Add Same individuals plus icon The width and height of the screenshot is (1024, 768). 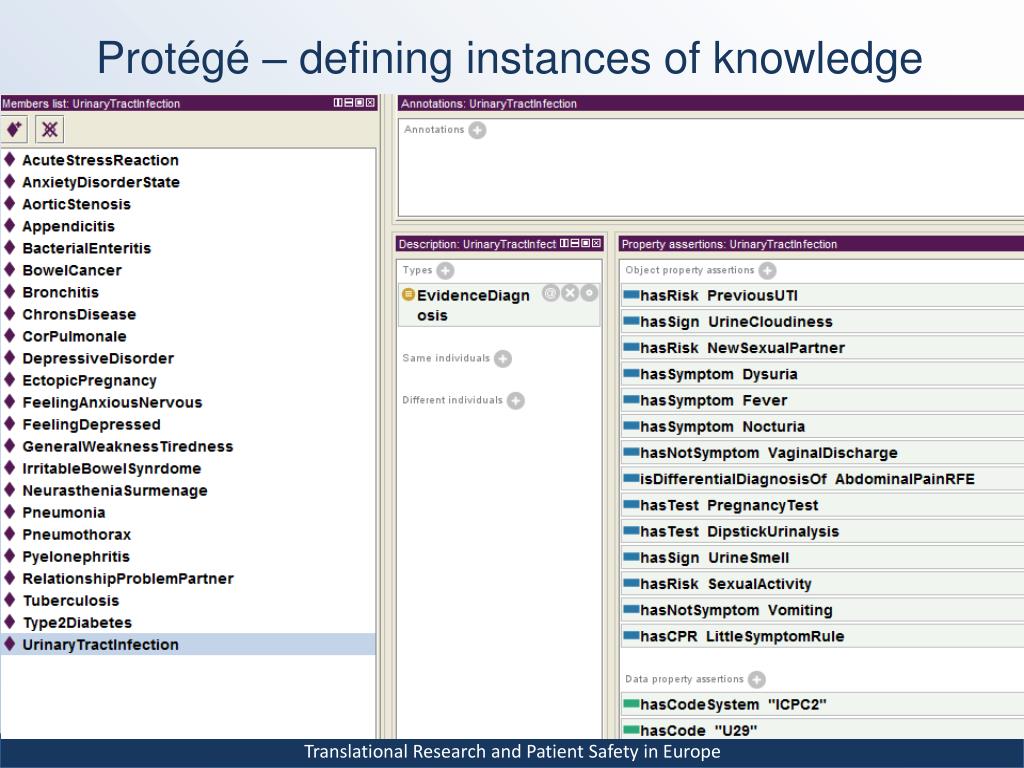[x=503, y=359]
